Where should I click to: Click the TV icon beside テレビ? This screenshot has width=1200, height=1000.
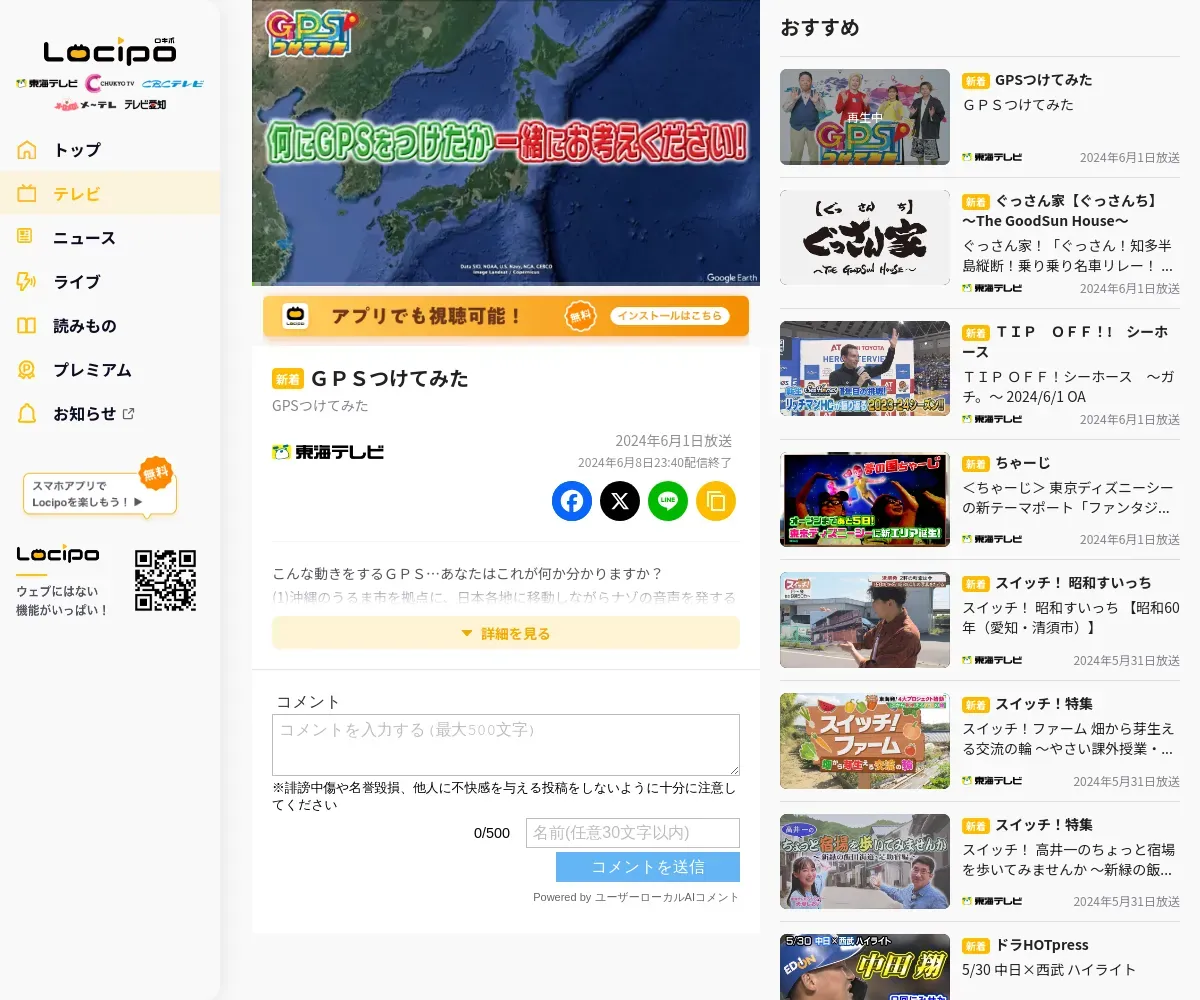27,194
